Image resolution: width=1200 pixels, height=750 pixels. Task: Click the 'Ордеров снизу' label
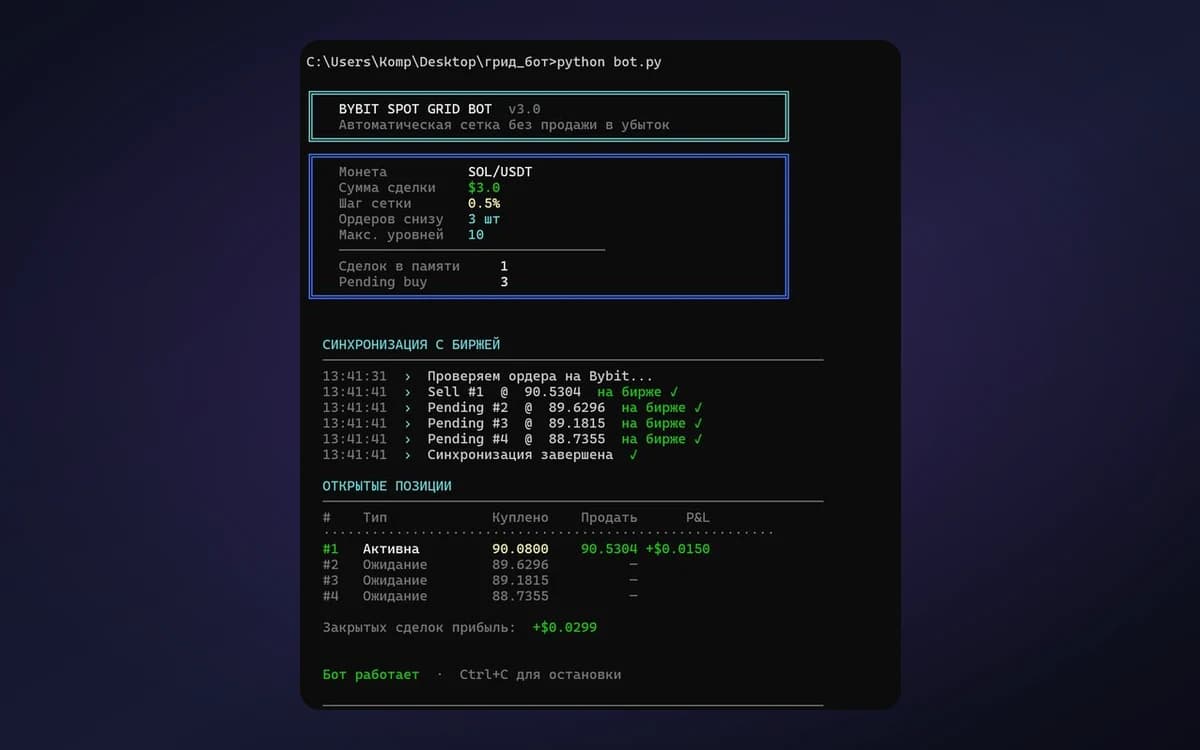[391, 219]
